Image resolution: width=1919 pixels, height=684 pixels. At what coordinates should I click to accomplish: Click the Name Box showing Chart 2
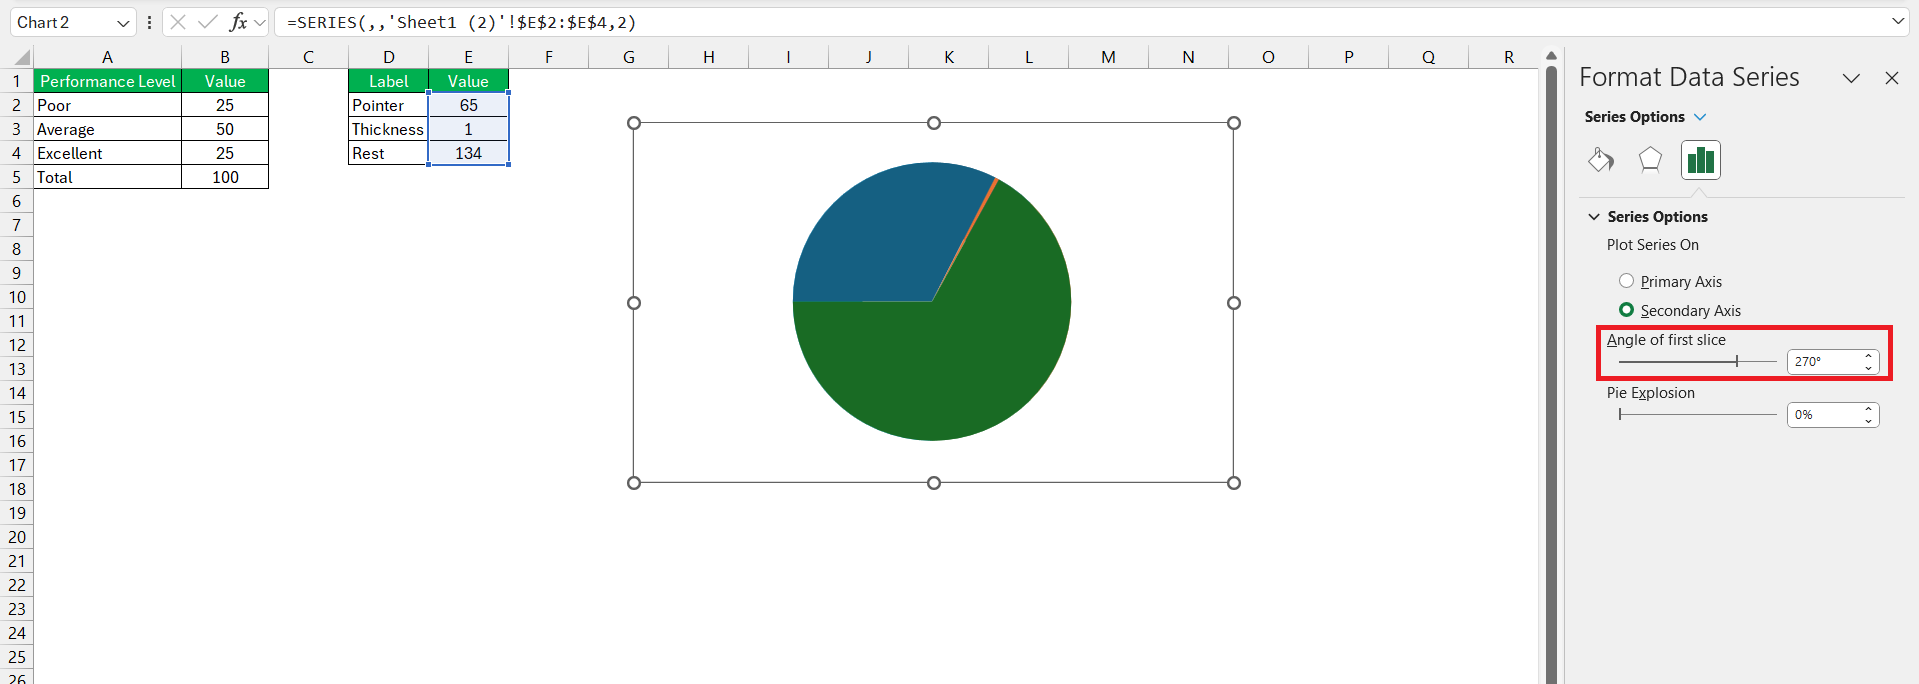[x=62, y=22]
